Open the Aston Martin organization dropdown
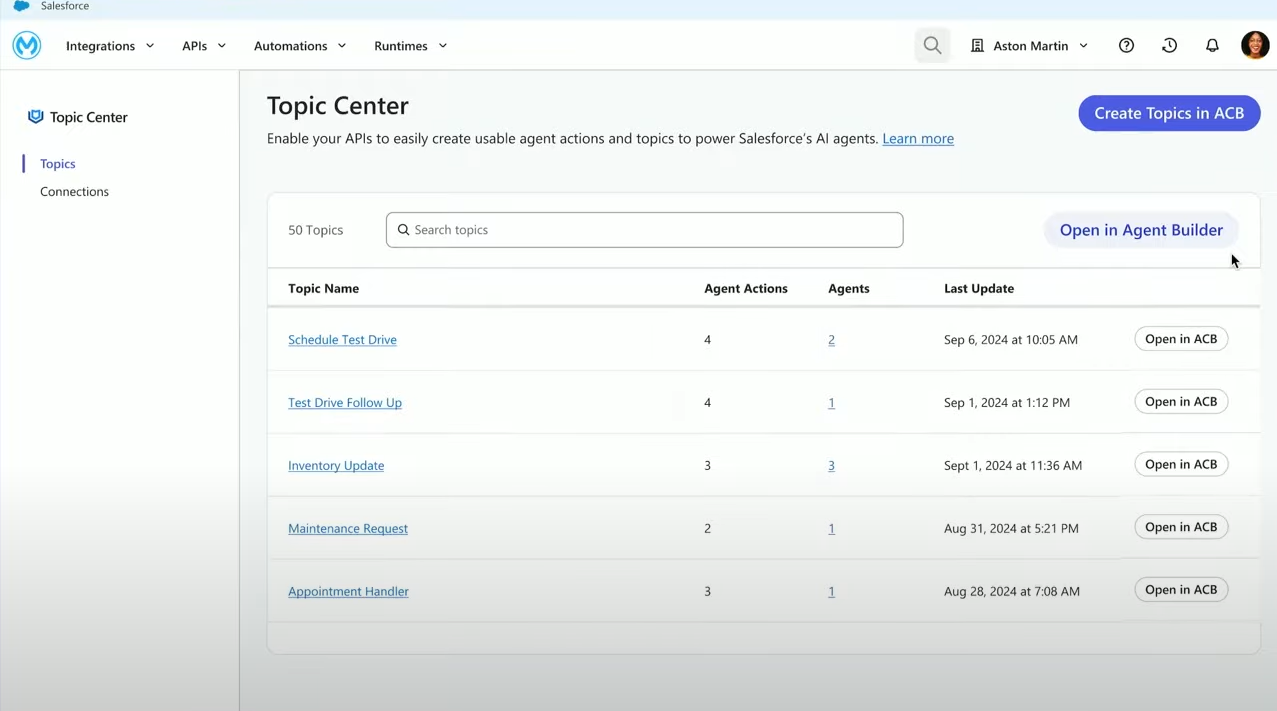 click(1030, 46)
